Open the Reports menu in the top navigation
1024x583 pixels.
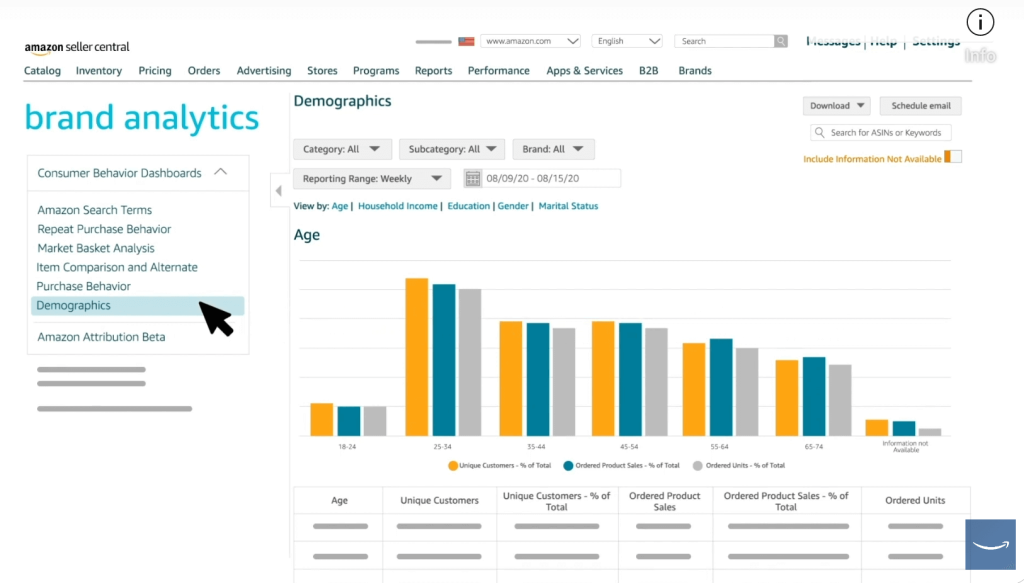[433, 70]
